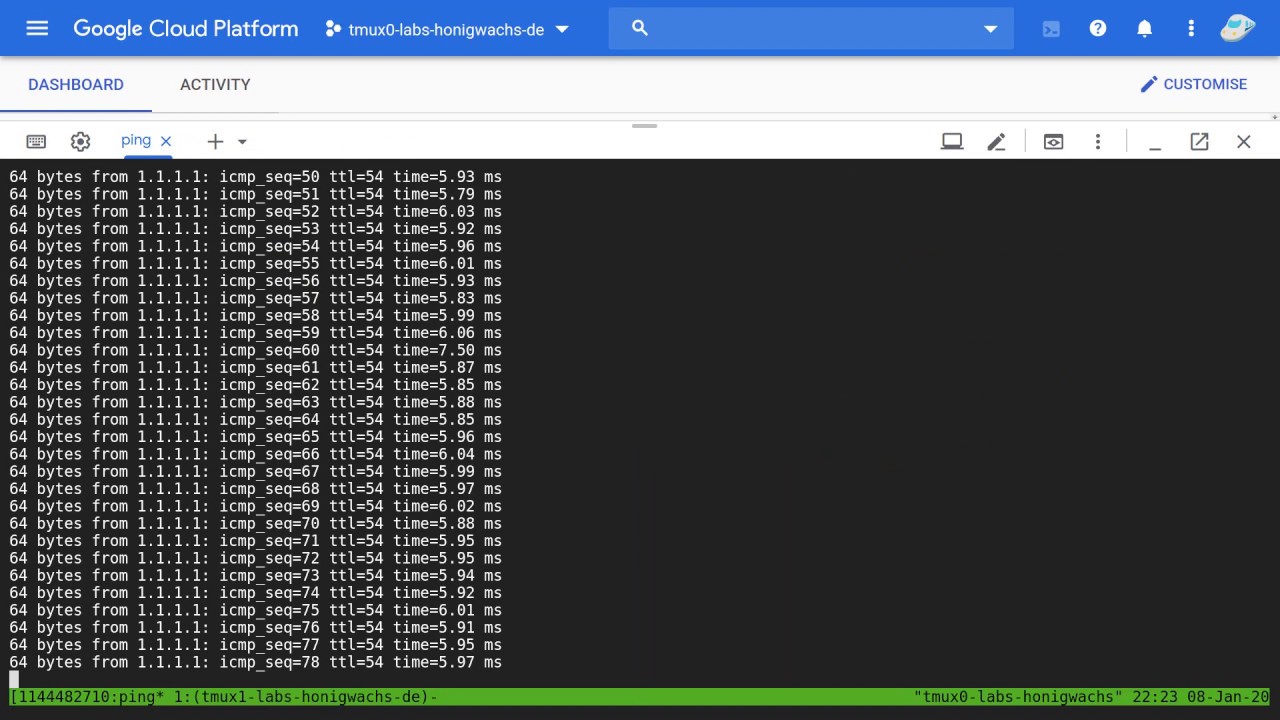The height and width of the screenshot is (720, 1280).
Task: Open the terminal settings gear
Action: tap(81, 142)
